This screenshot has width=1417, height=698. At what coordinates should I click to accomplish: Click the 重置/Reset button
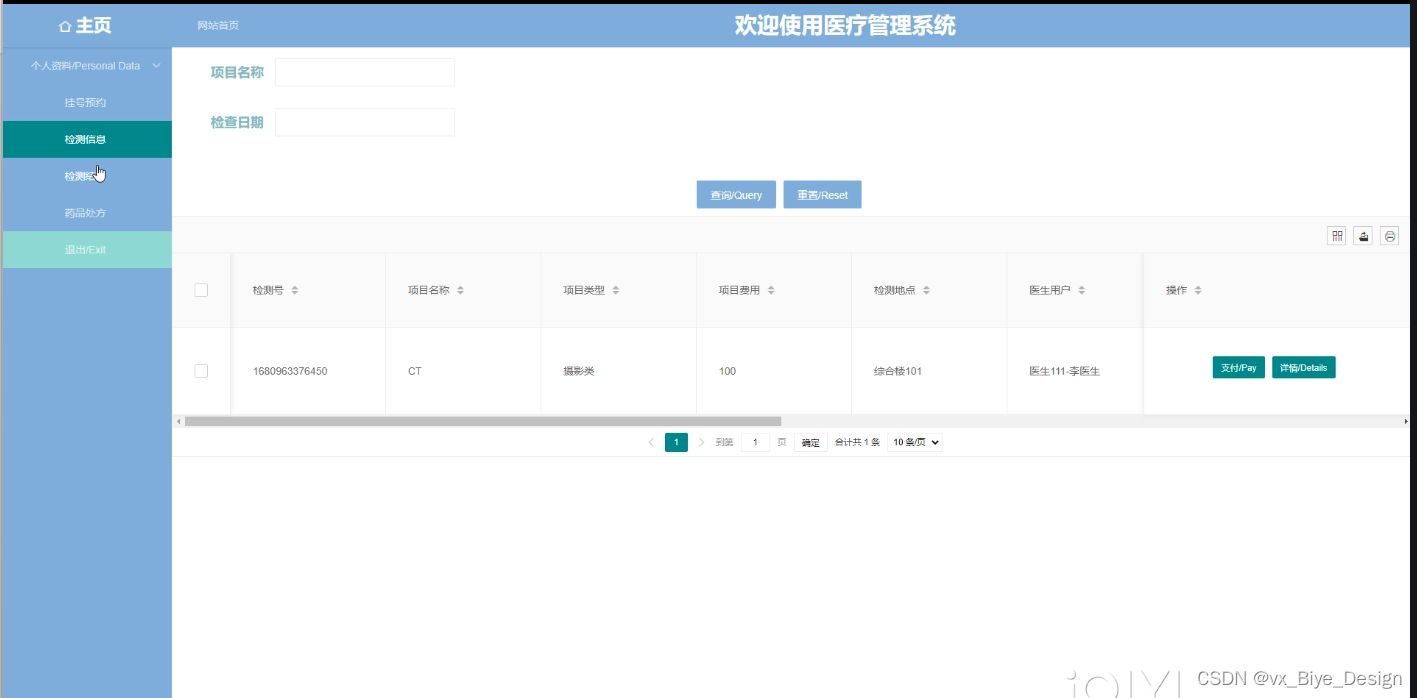[x=822, y=195]
